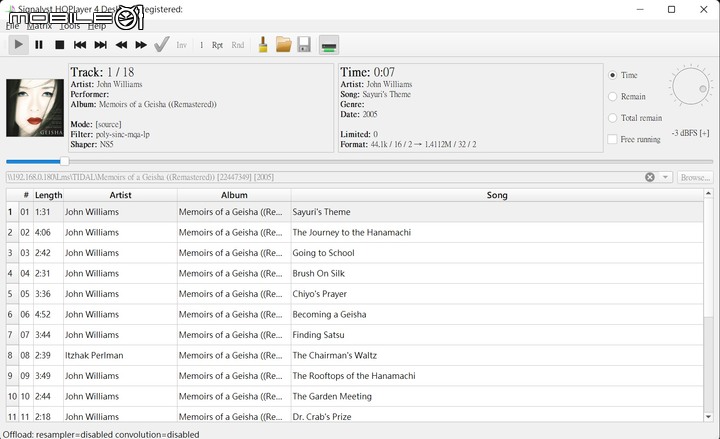Expand the library path dropdown arrow
720x439 pixels.
pos(665,177)
